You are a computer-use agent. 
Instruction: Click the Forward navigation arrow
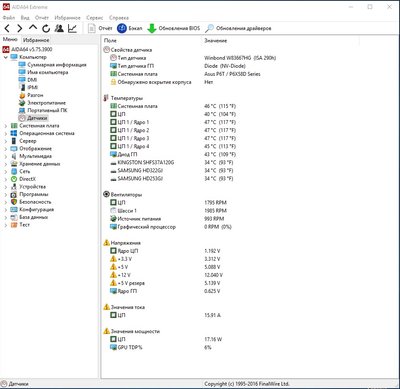pyautogui.click(x=20, y=28)
